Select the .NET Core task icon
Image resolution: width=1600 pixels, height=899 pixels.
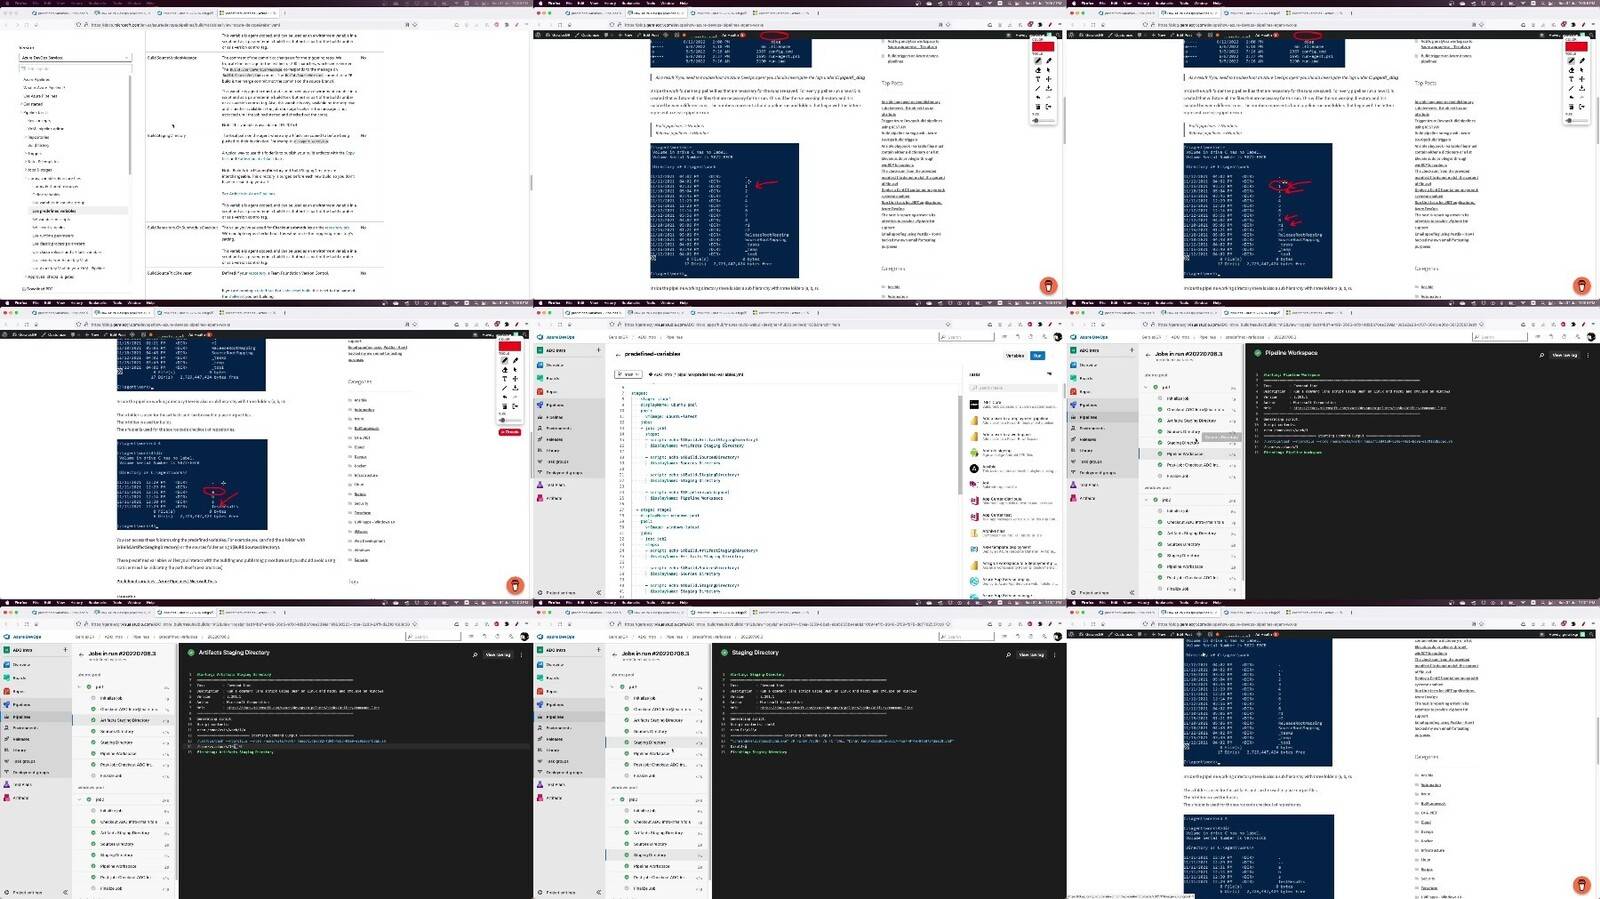[974, 404]
